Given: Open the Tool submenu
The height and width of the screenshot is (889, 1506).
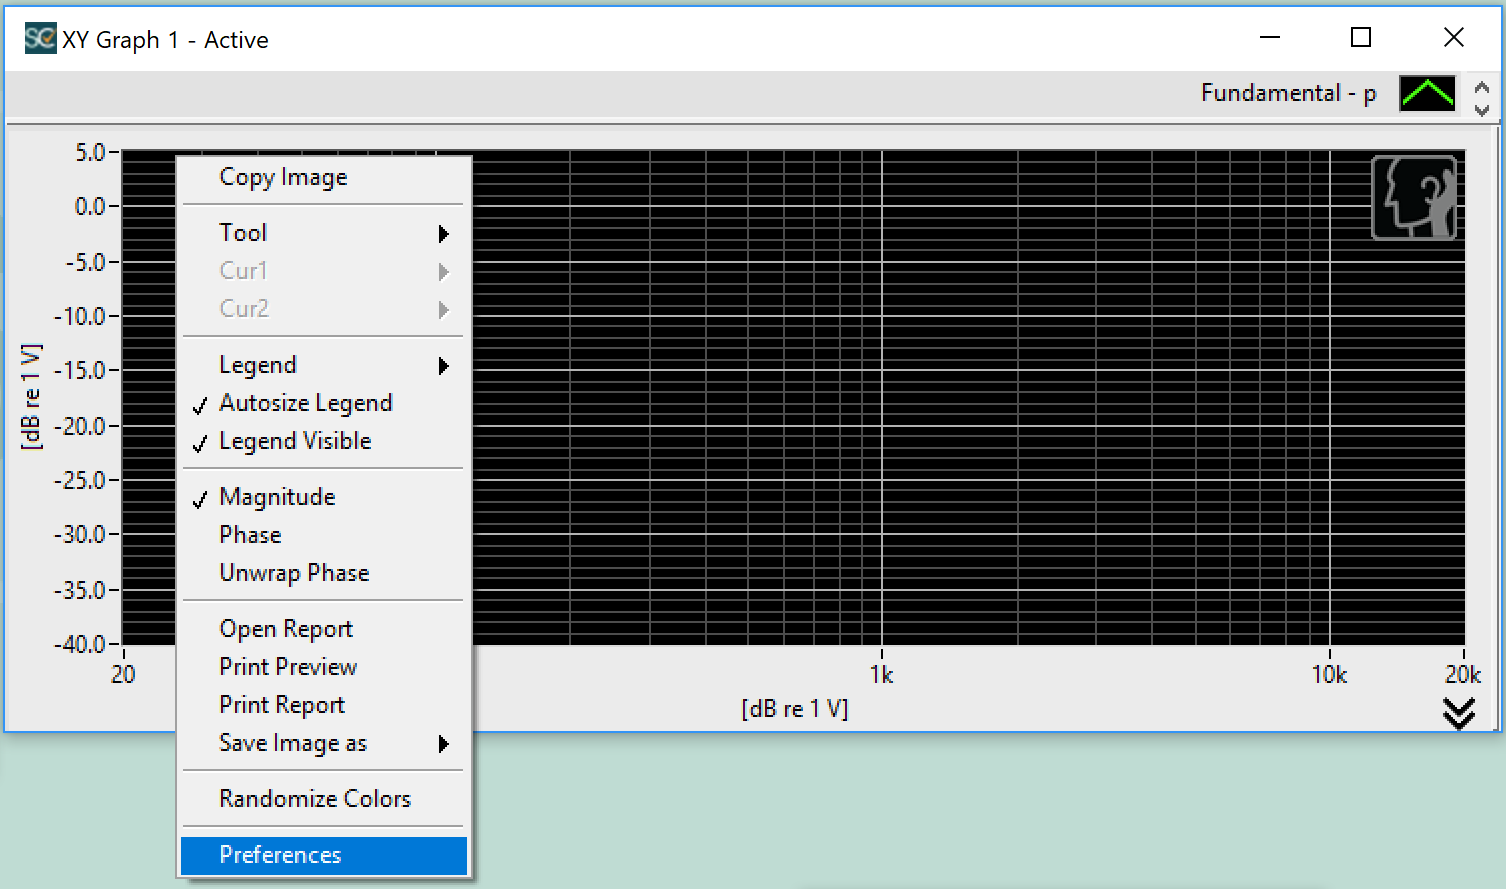Looking at the screenshot, I should [324, 233].
